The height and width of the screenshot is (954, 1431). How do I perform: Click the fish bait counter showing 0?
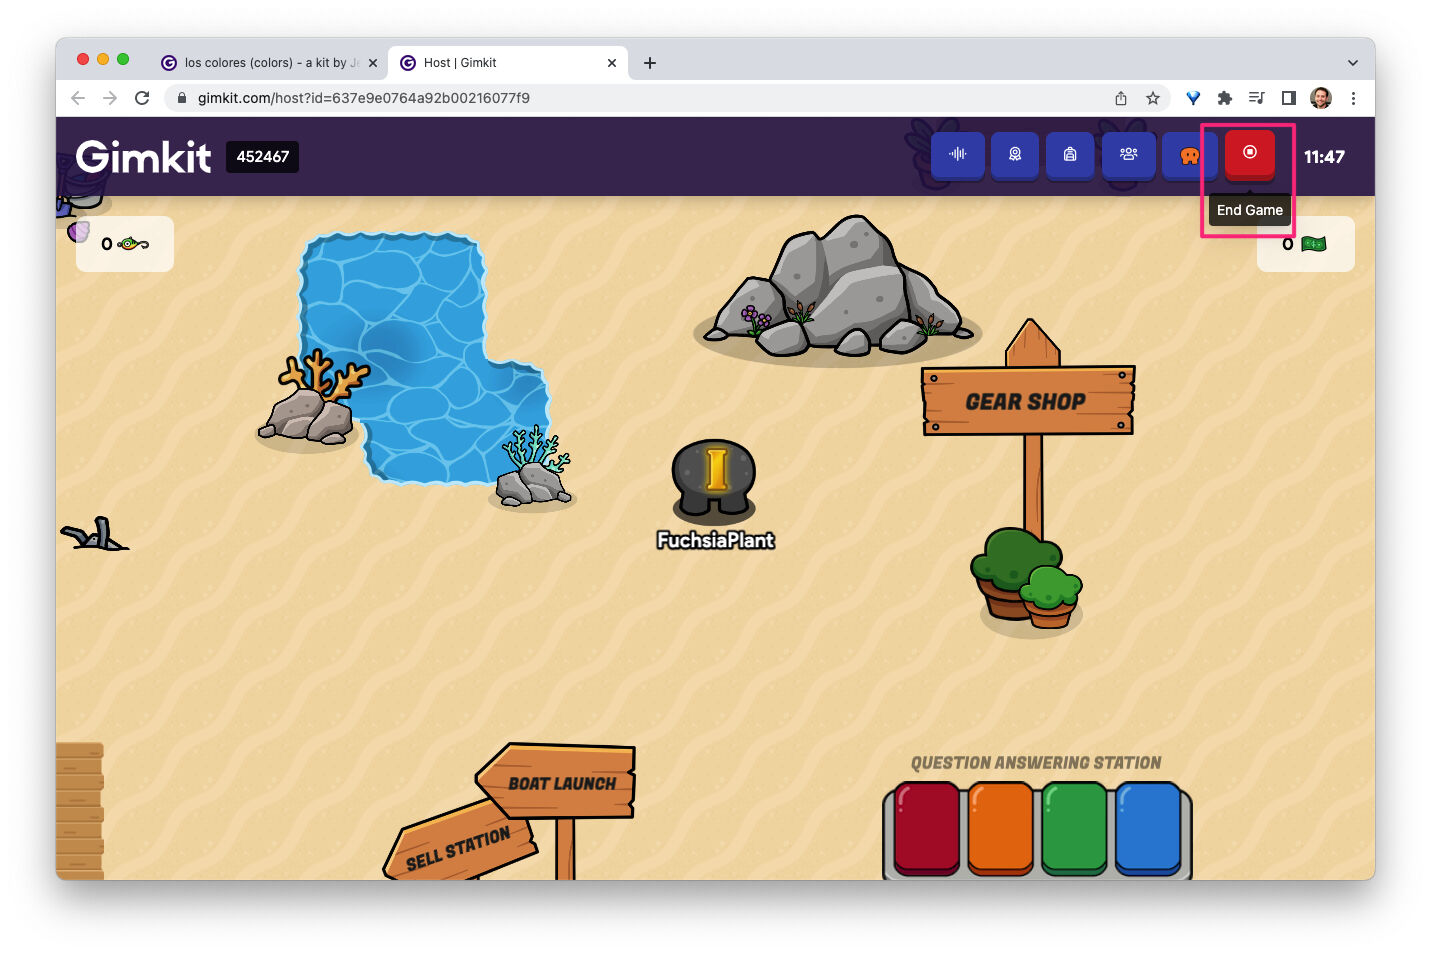[125, 244]
